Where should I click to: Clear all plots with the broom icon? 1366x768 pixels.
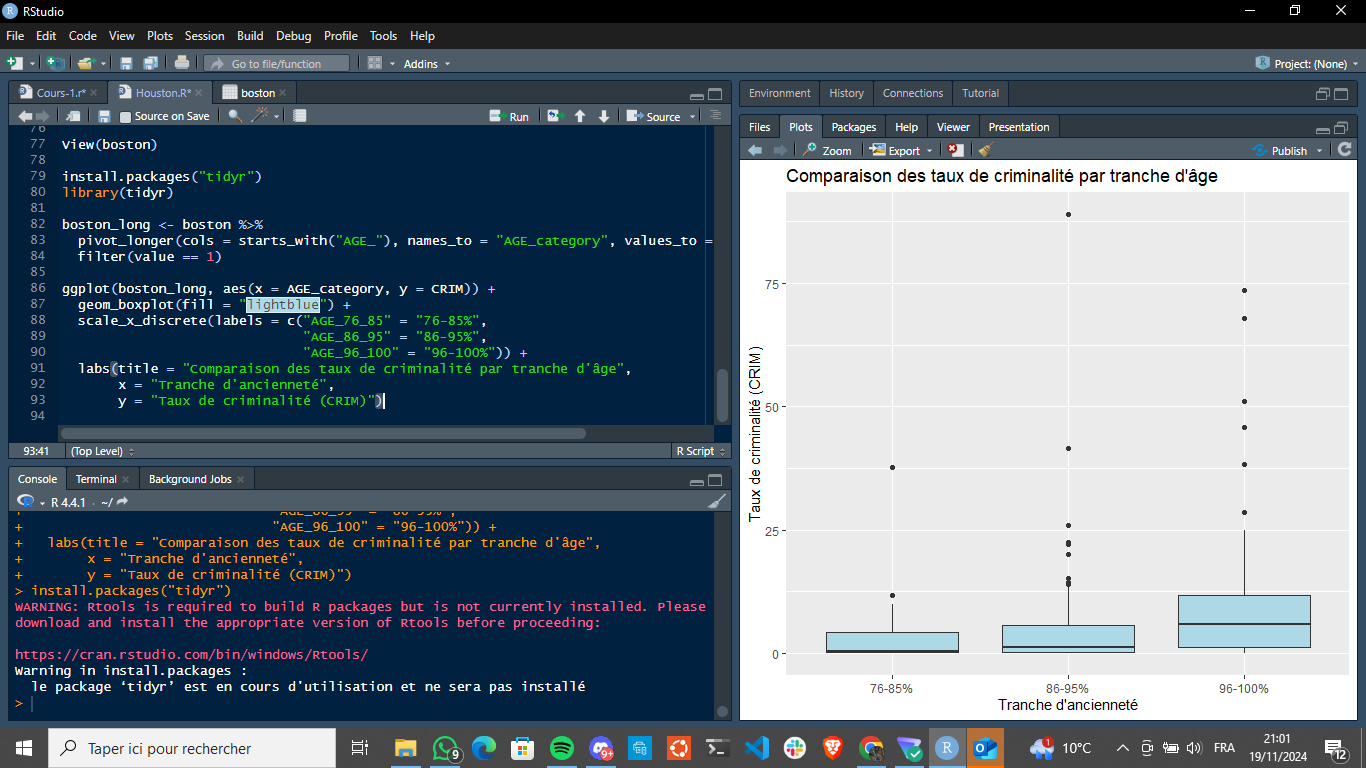985,150
